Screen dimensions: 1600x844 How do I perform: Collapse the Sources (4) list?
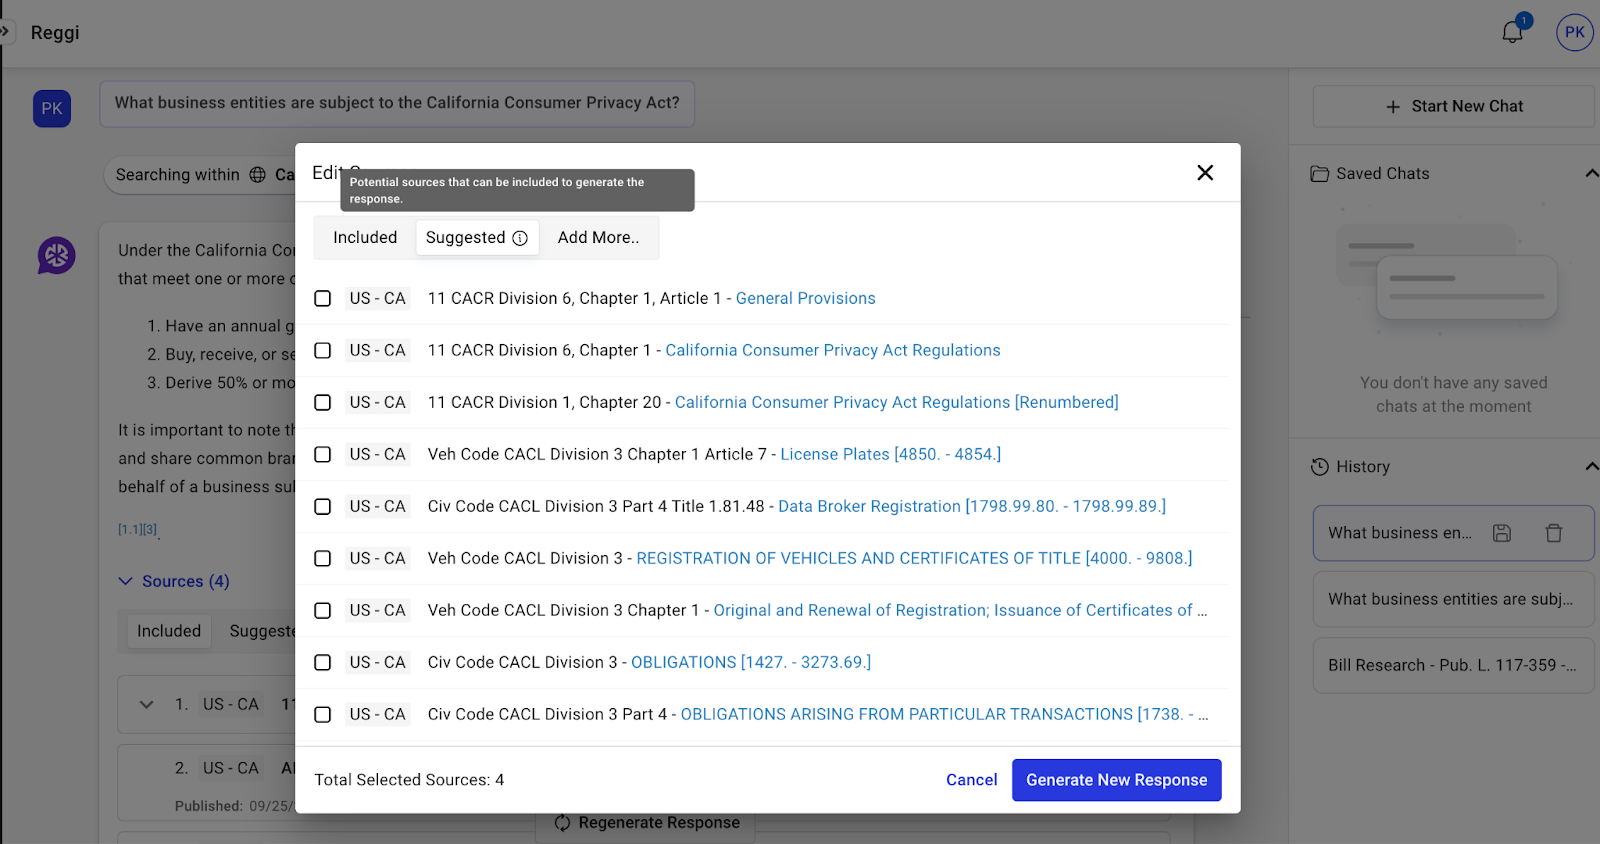point(126,581)
